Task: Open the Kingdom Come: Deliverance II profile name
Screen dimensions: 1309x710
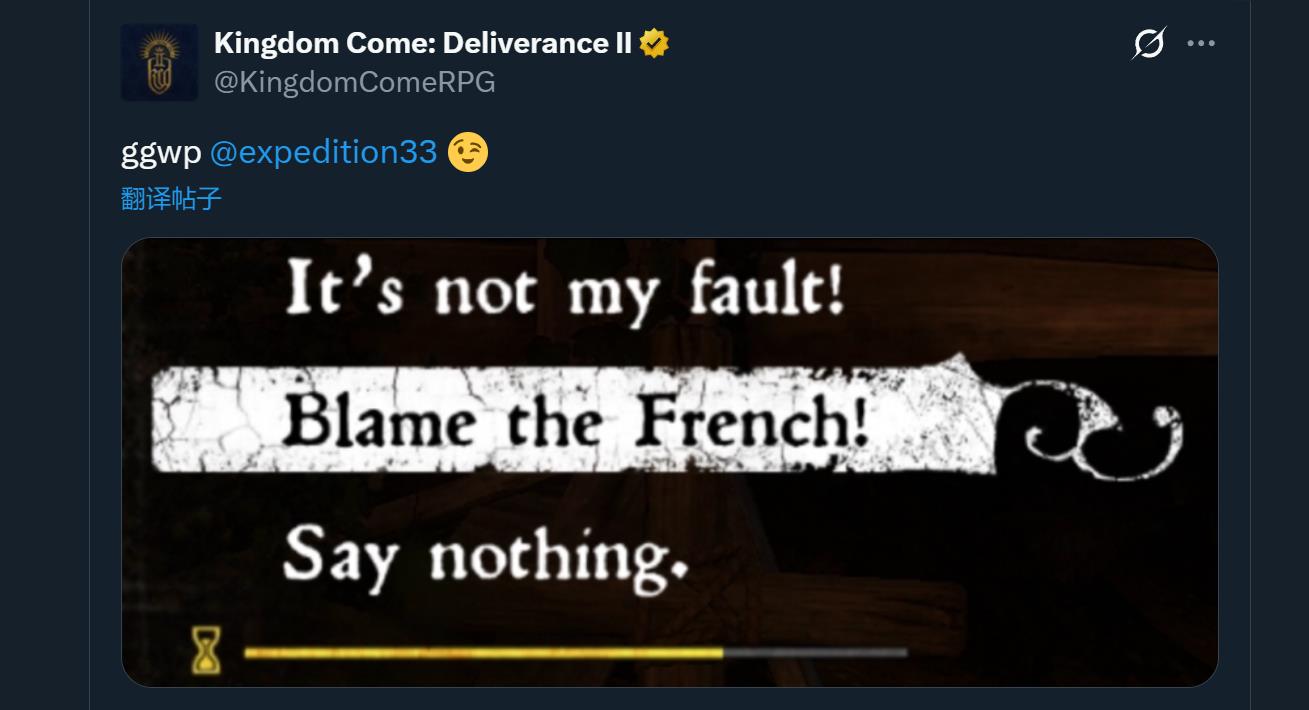Action: pyautogui.click(x=422, y=44)
